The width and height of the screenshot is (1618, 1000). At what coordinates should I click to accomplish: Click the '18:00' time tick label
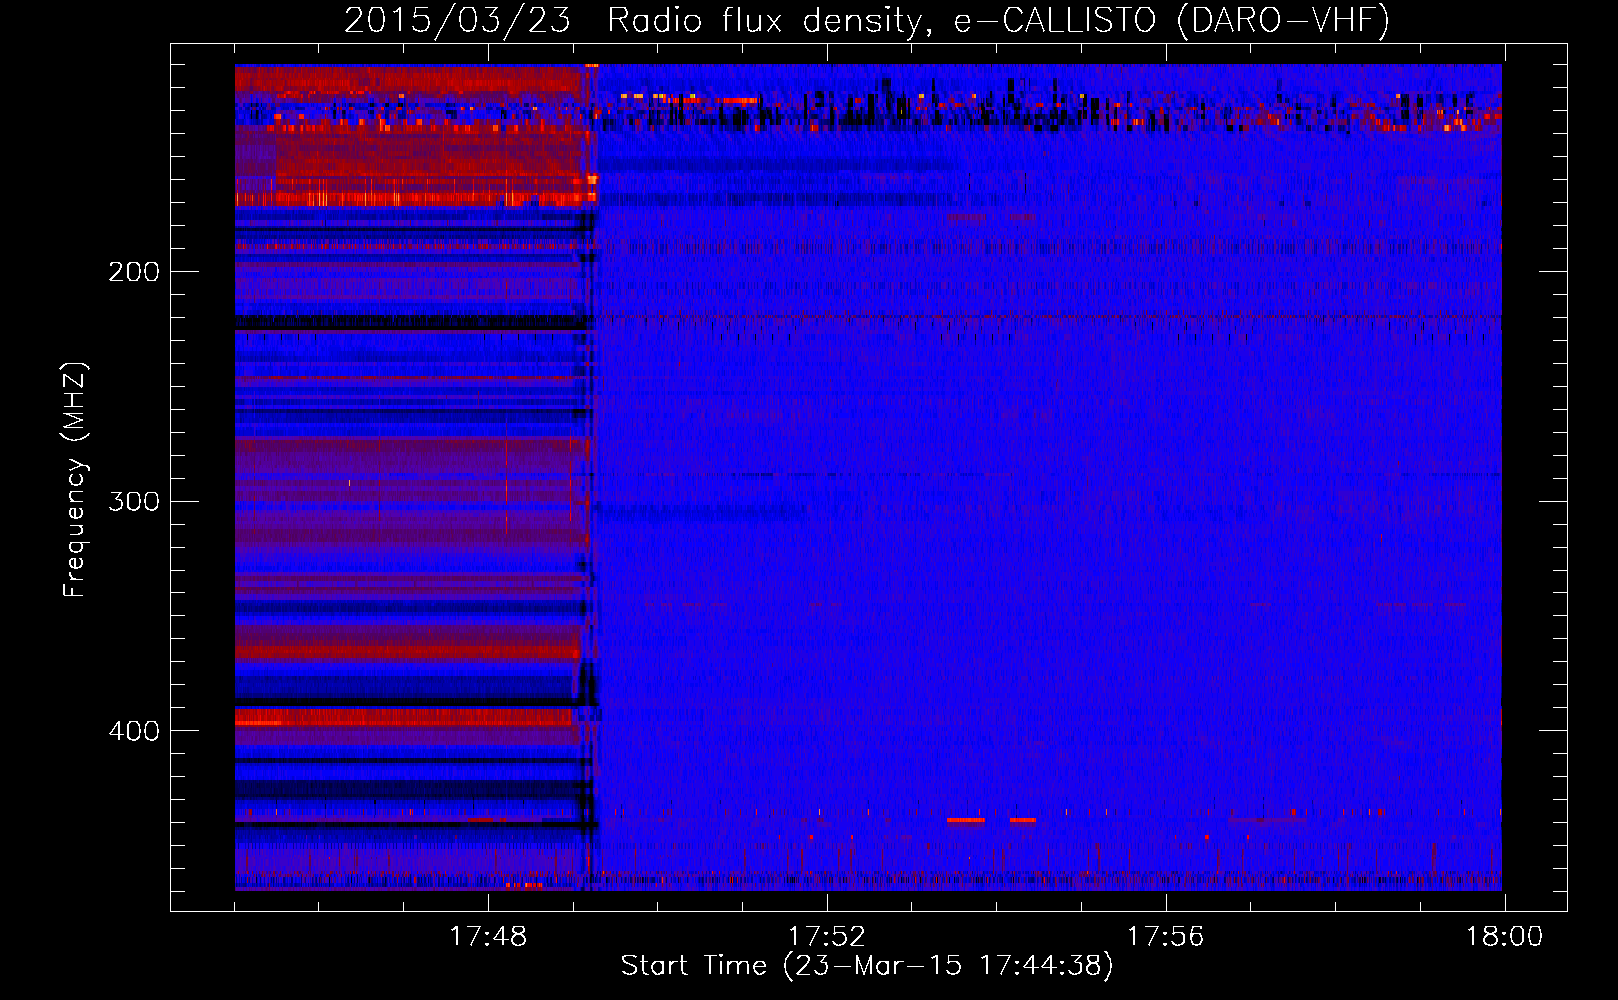coord(1504,936)
